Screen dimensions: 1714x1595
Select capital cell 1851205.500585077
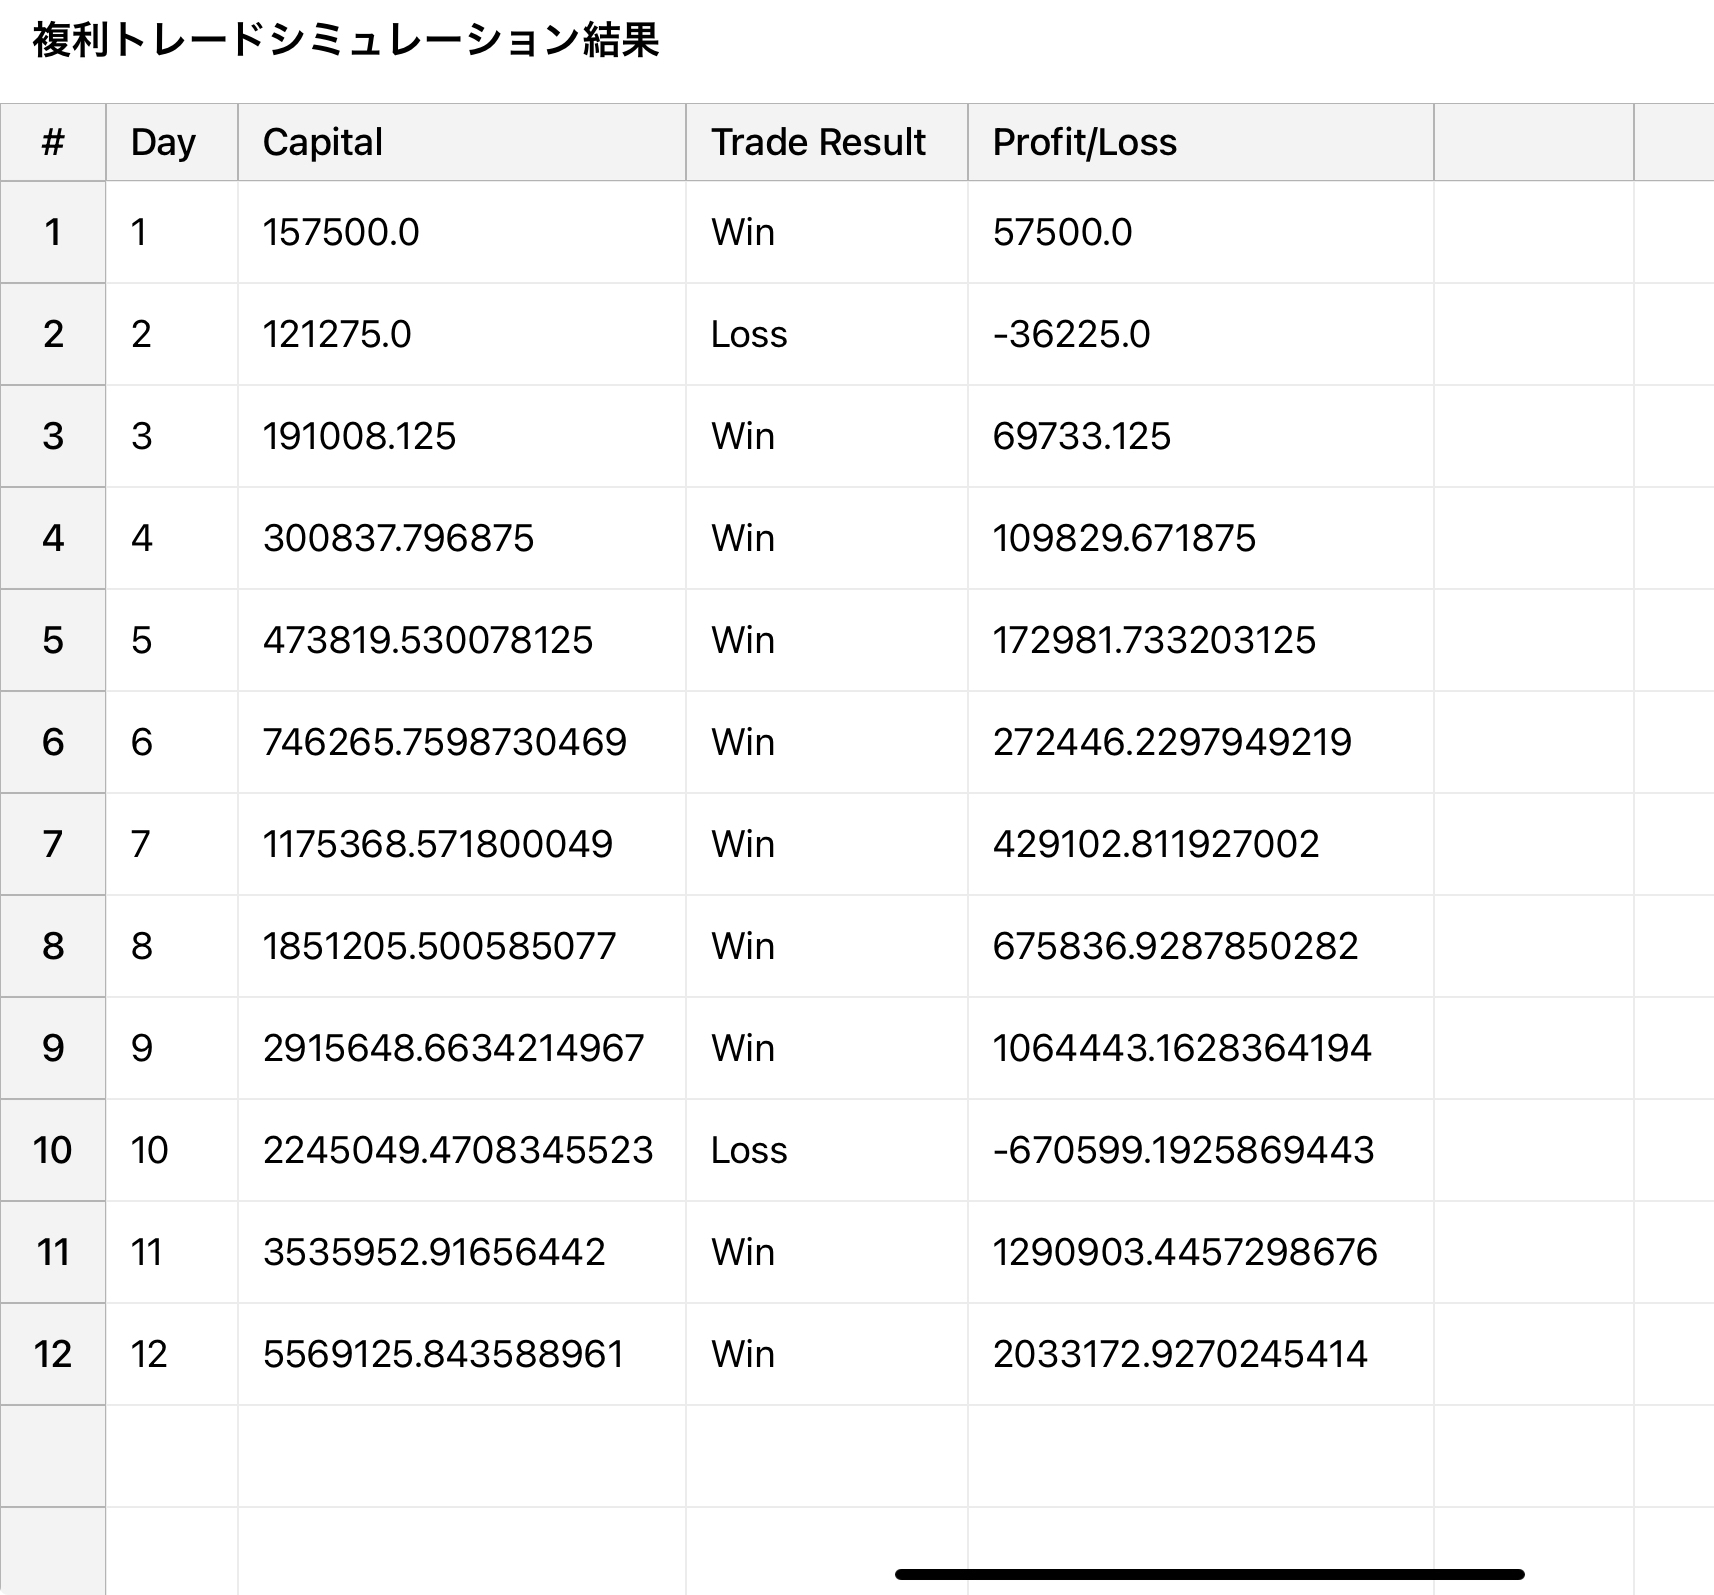point(440,946)
